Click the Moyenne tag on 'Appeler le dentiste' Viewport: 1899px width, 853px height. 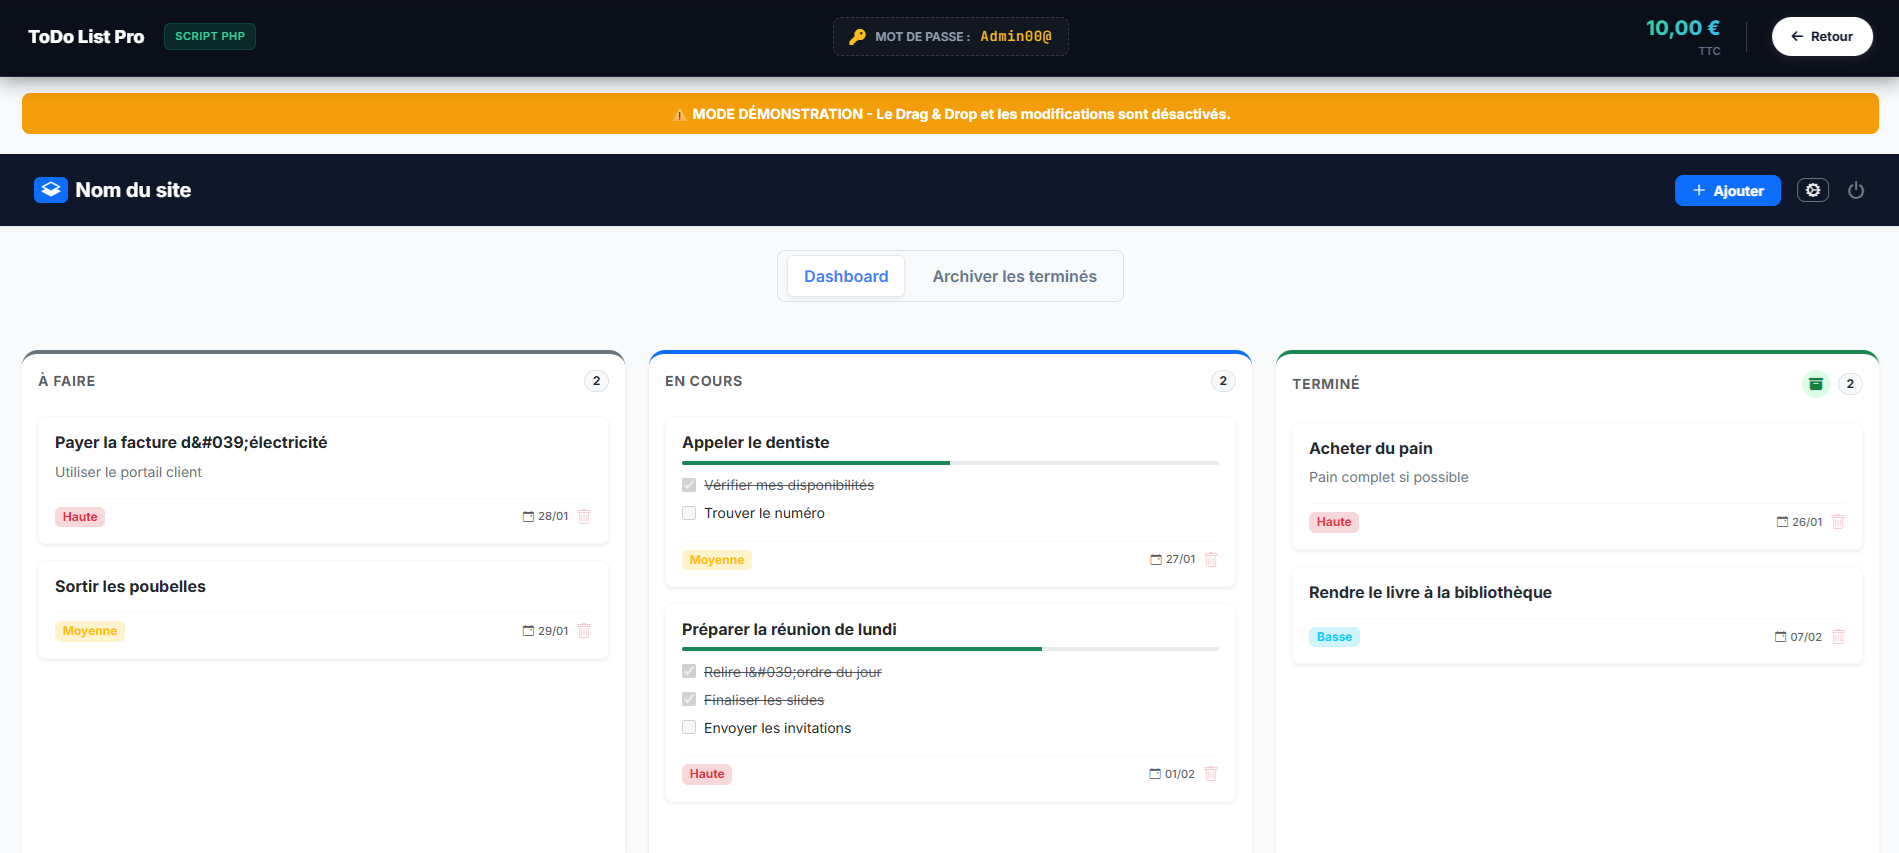pyautogui.click(x=717, y=560)
